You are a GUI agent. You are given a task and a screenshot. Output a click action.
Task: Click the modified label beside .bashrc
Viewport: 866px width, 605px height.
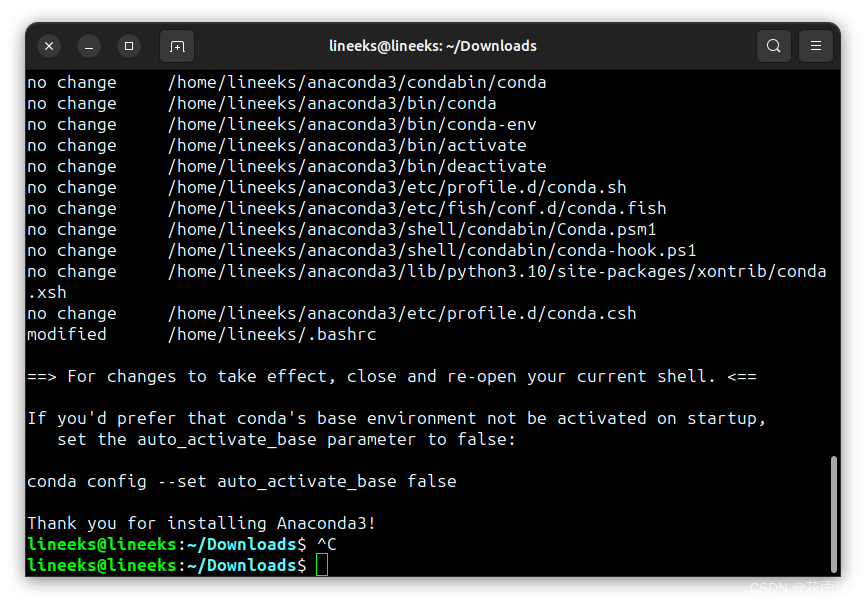coord(67,334)
